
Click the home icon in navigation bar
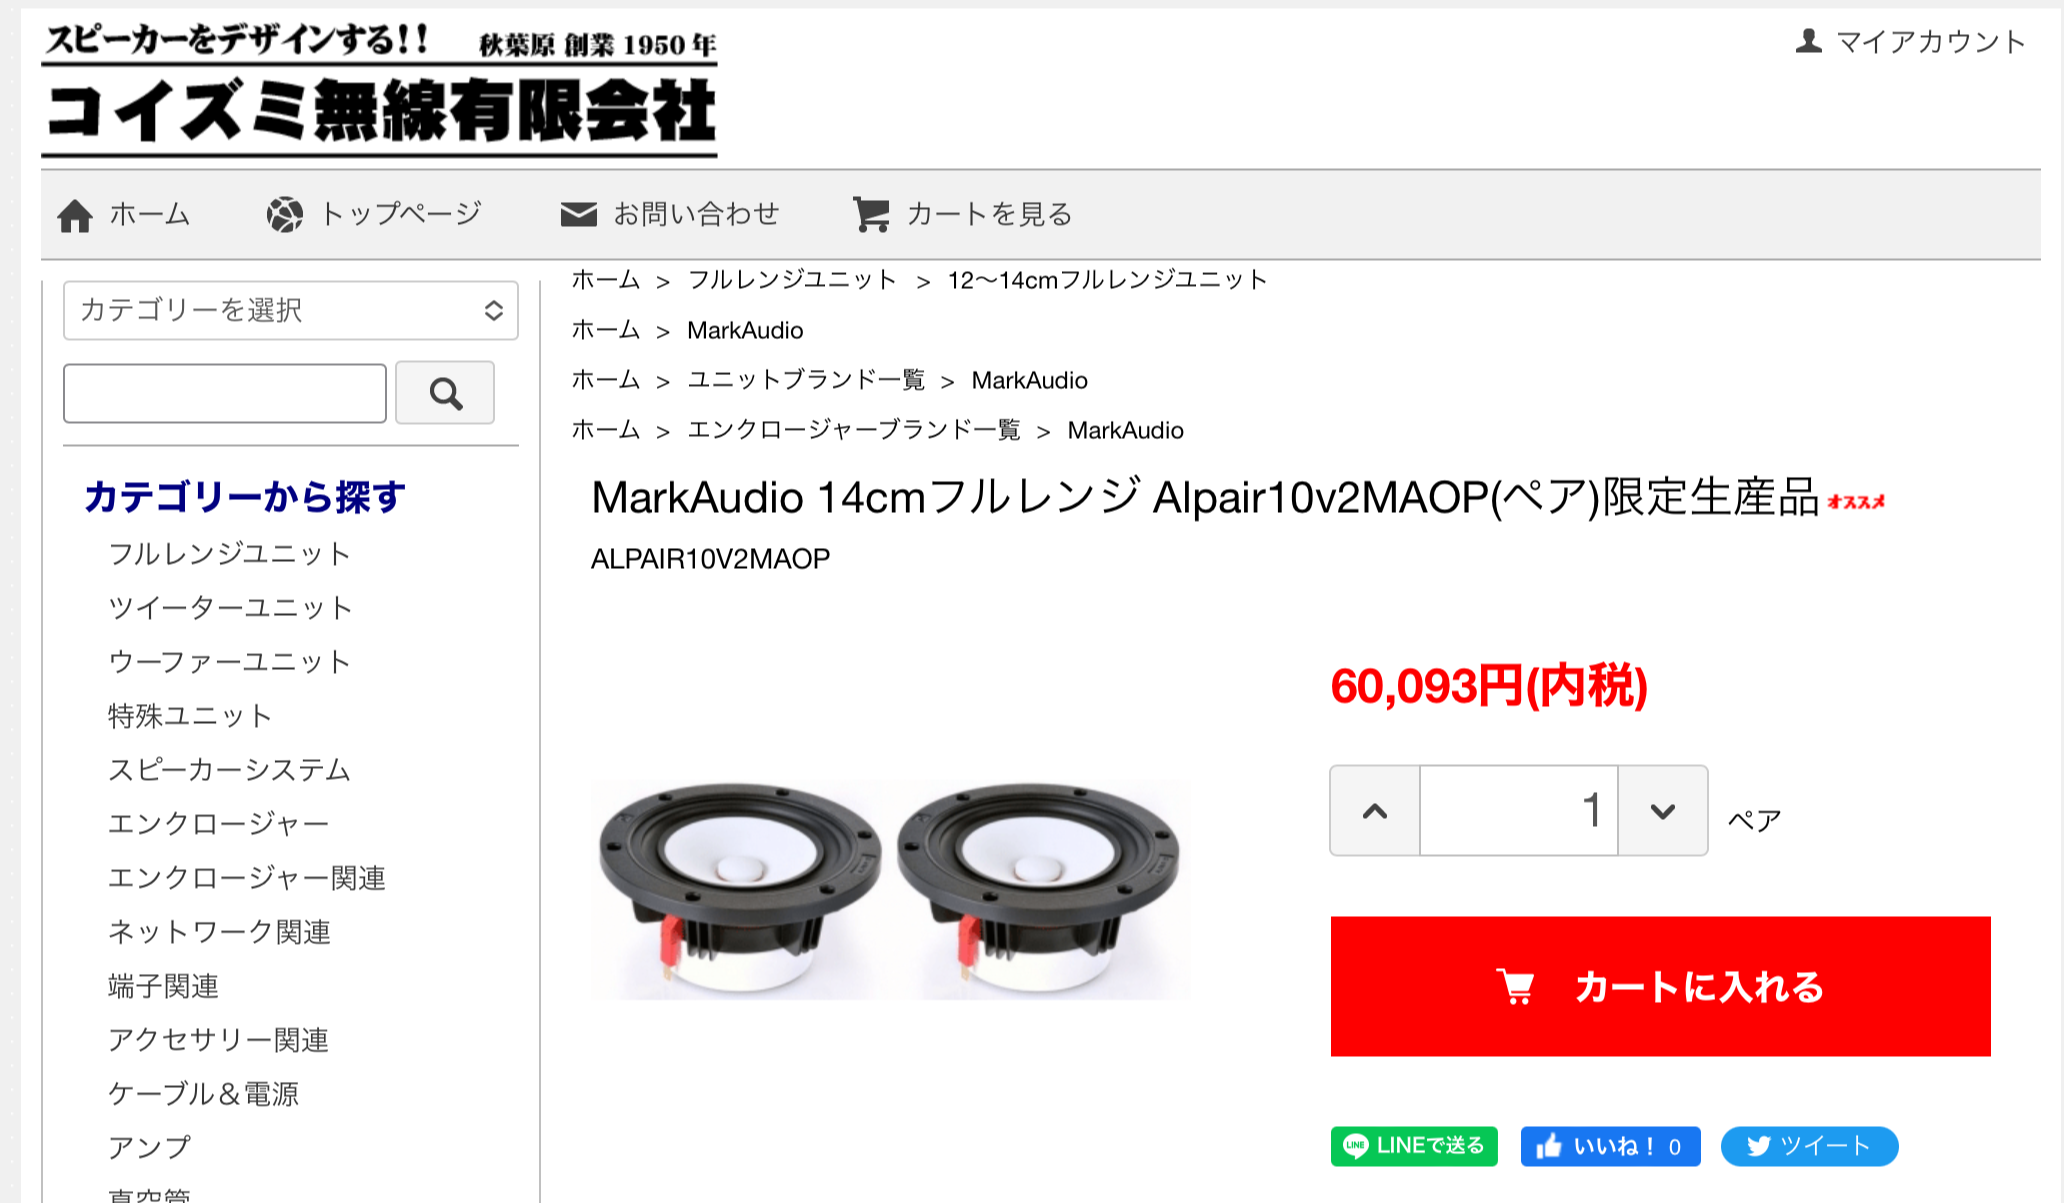point(75,215)
